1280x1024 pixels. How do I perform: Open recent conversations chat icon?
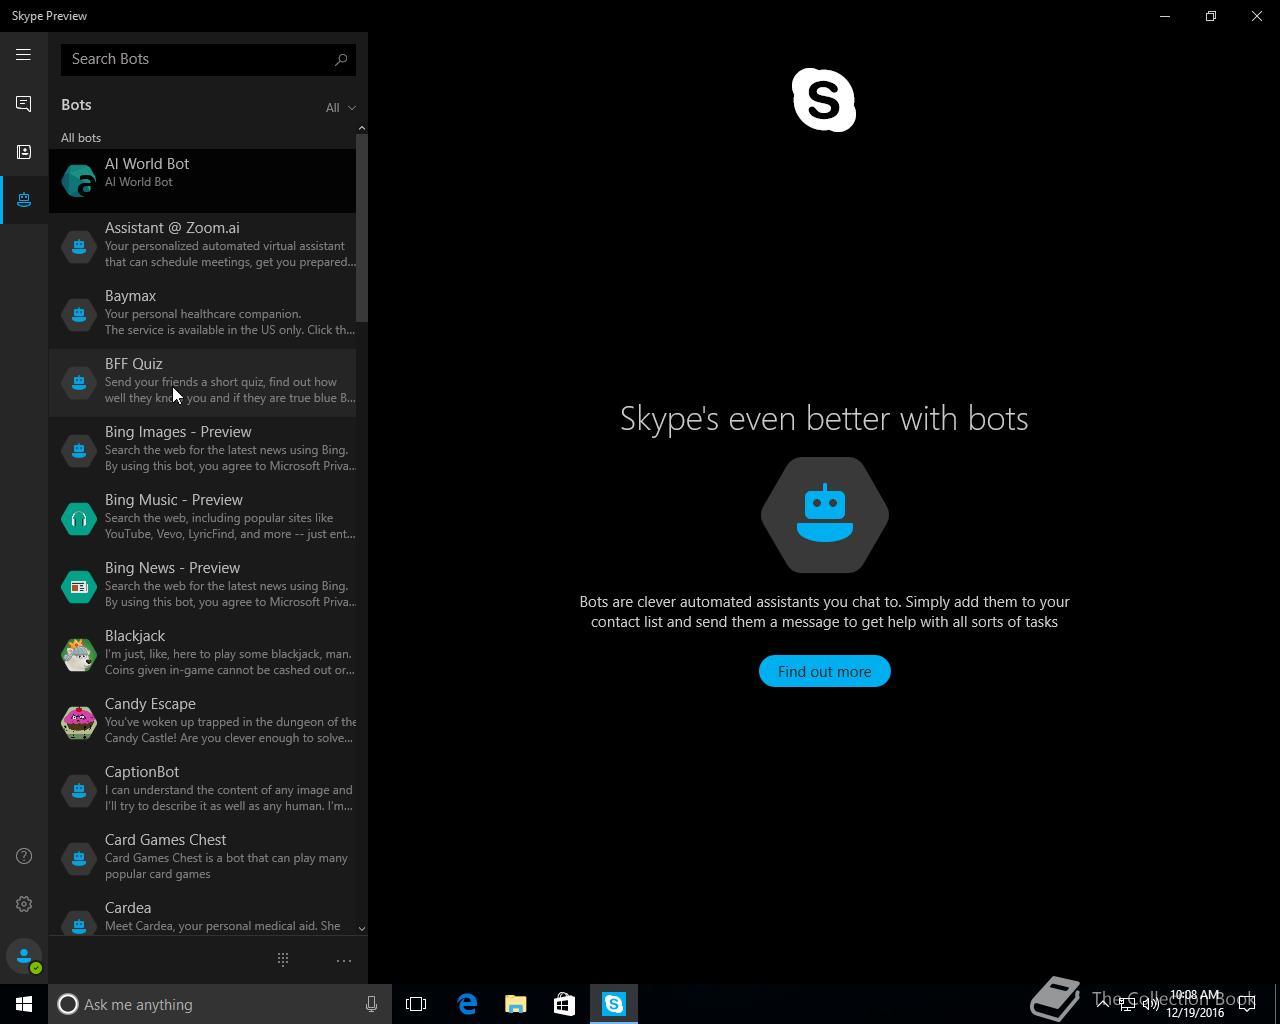point(24,104)
